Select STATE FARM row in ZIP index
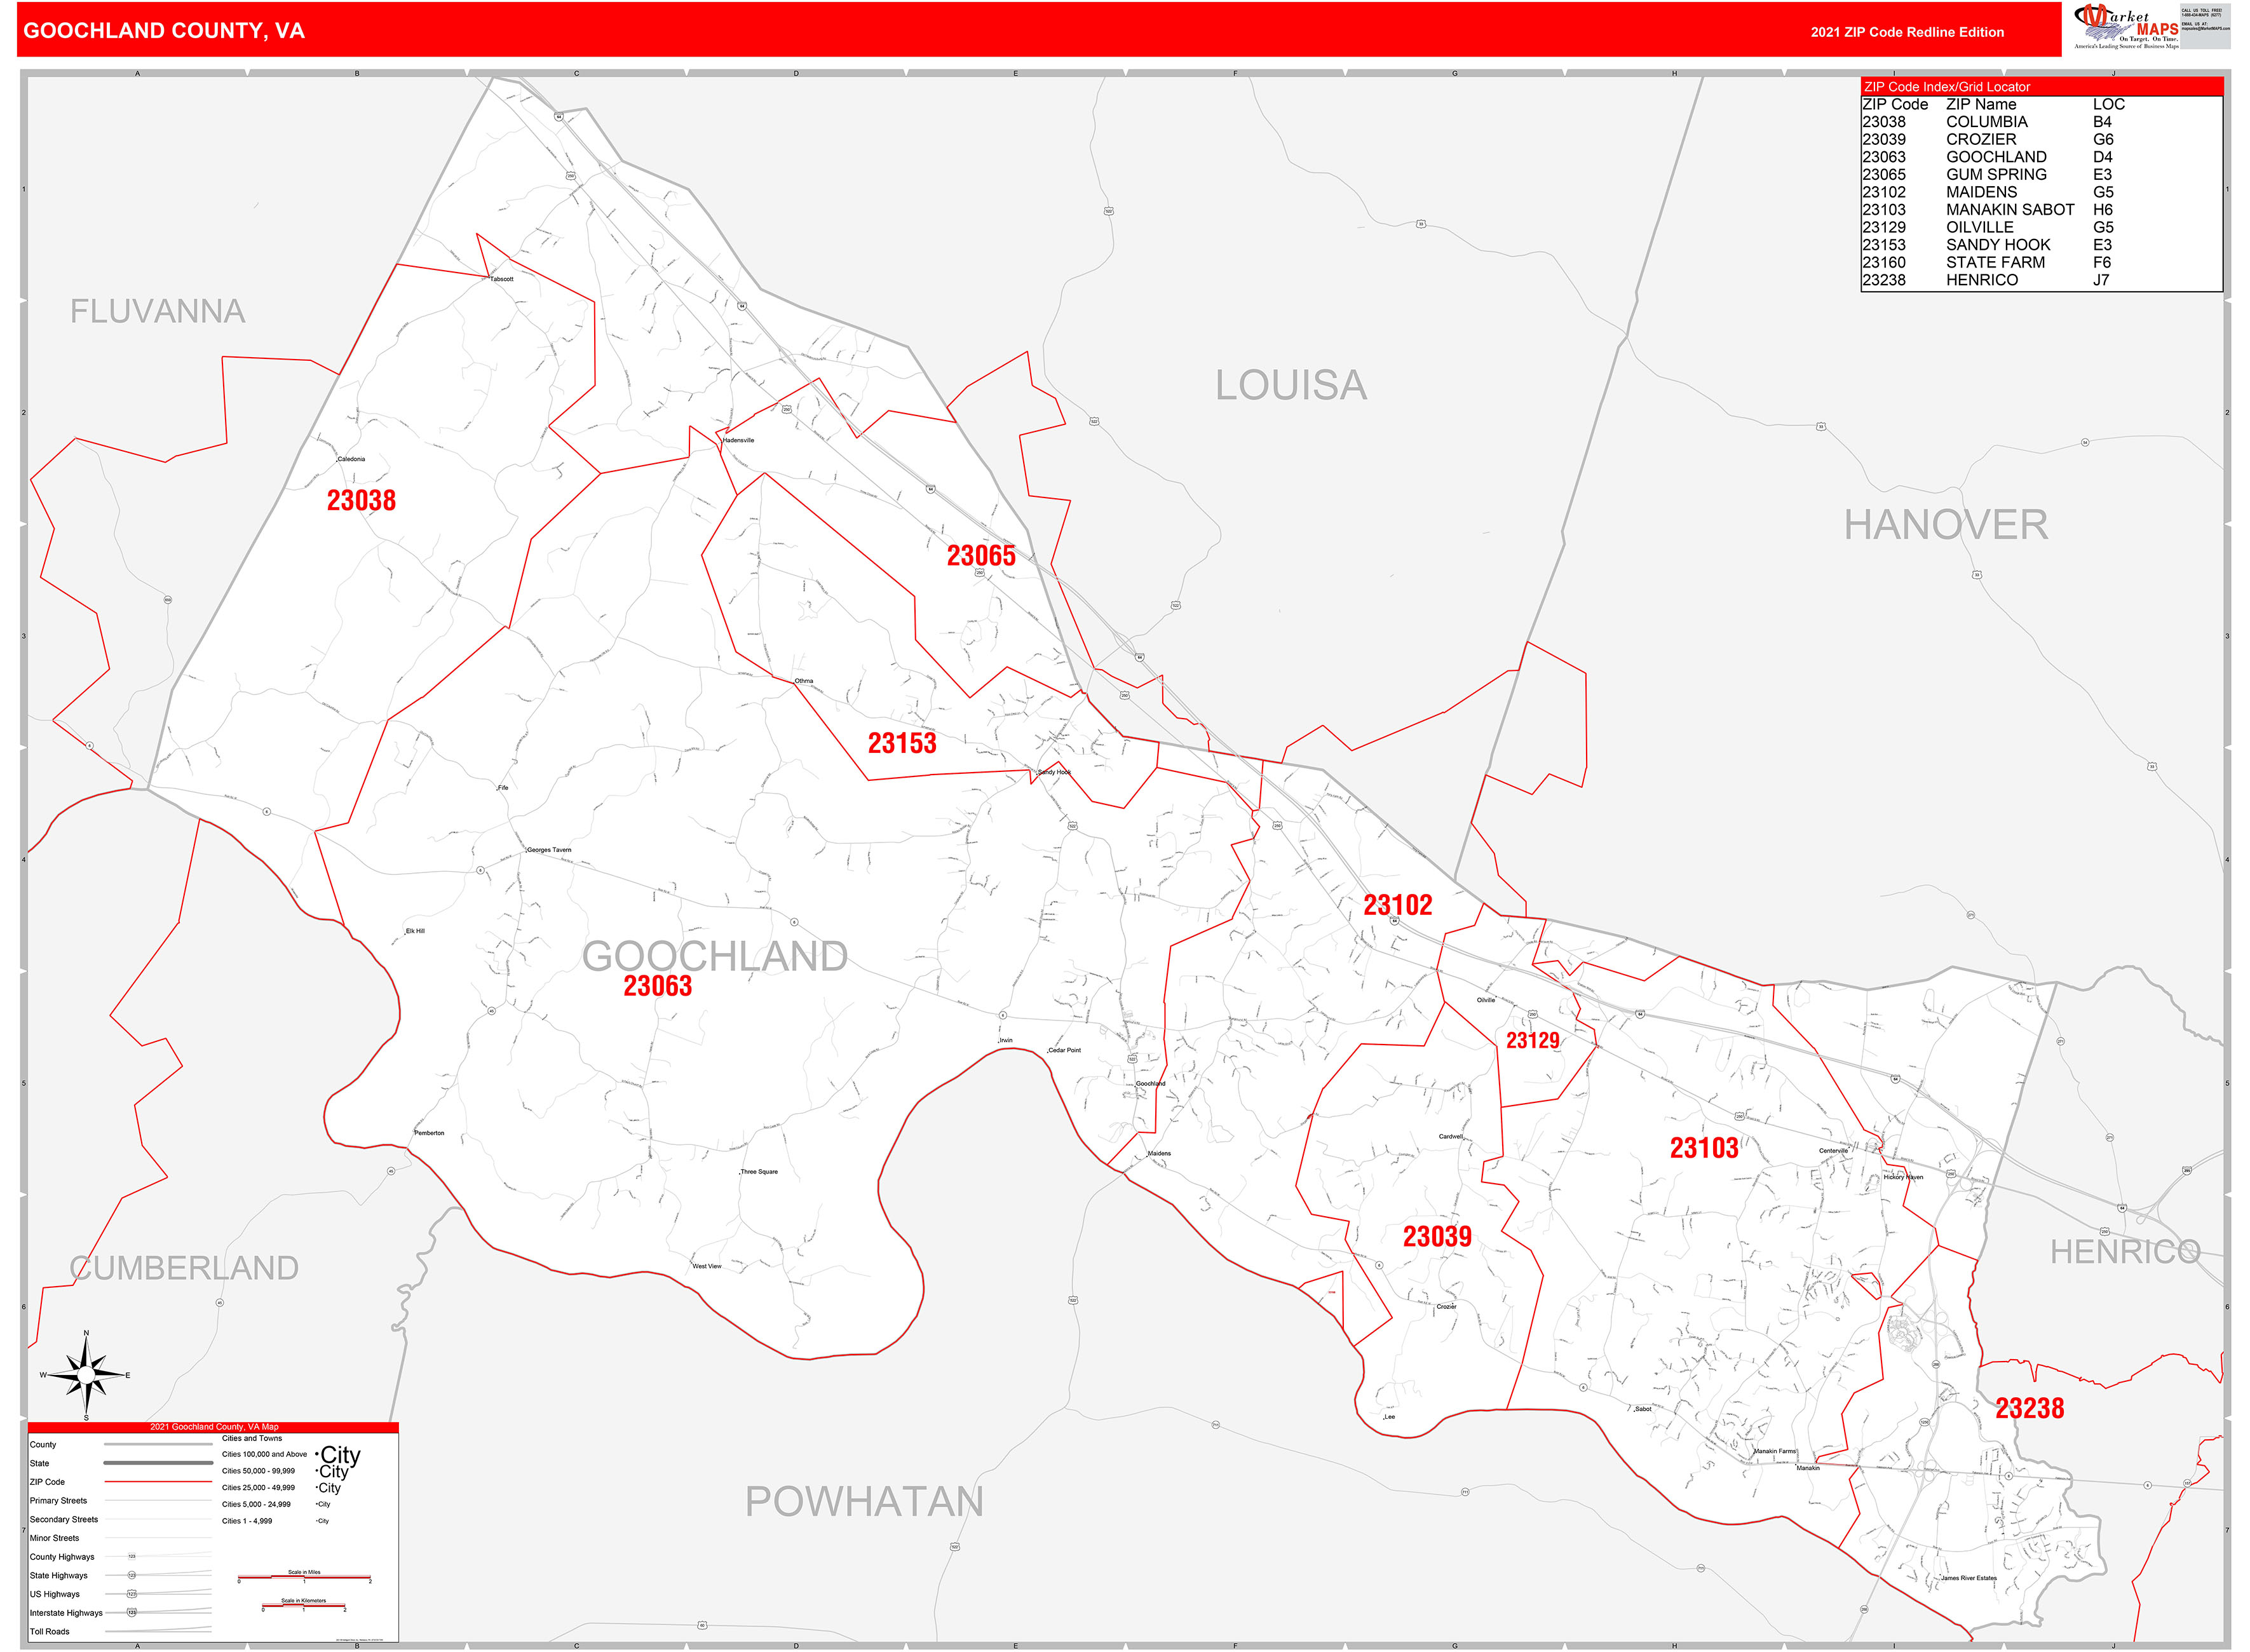 (2041, 263)
